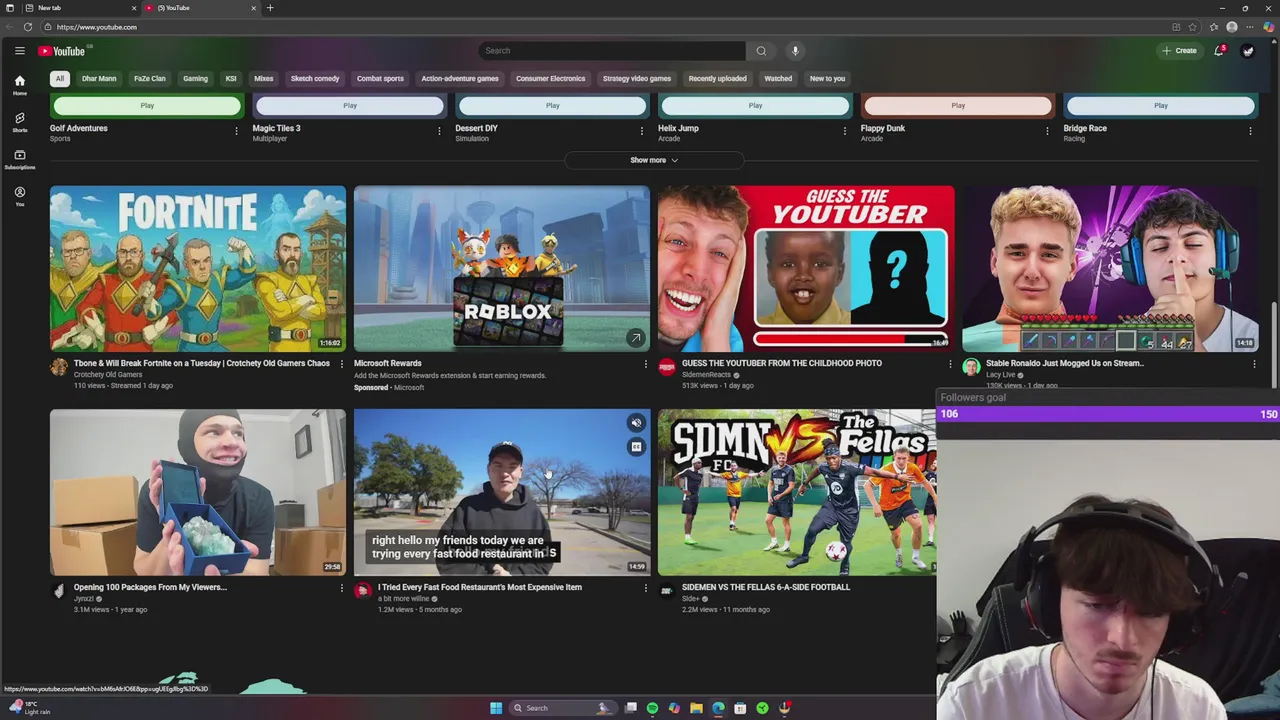Click the YouTube logo
The image size is (1280, 720).
pyautogui.click(x=62, y=51)
